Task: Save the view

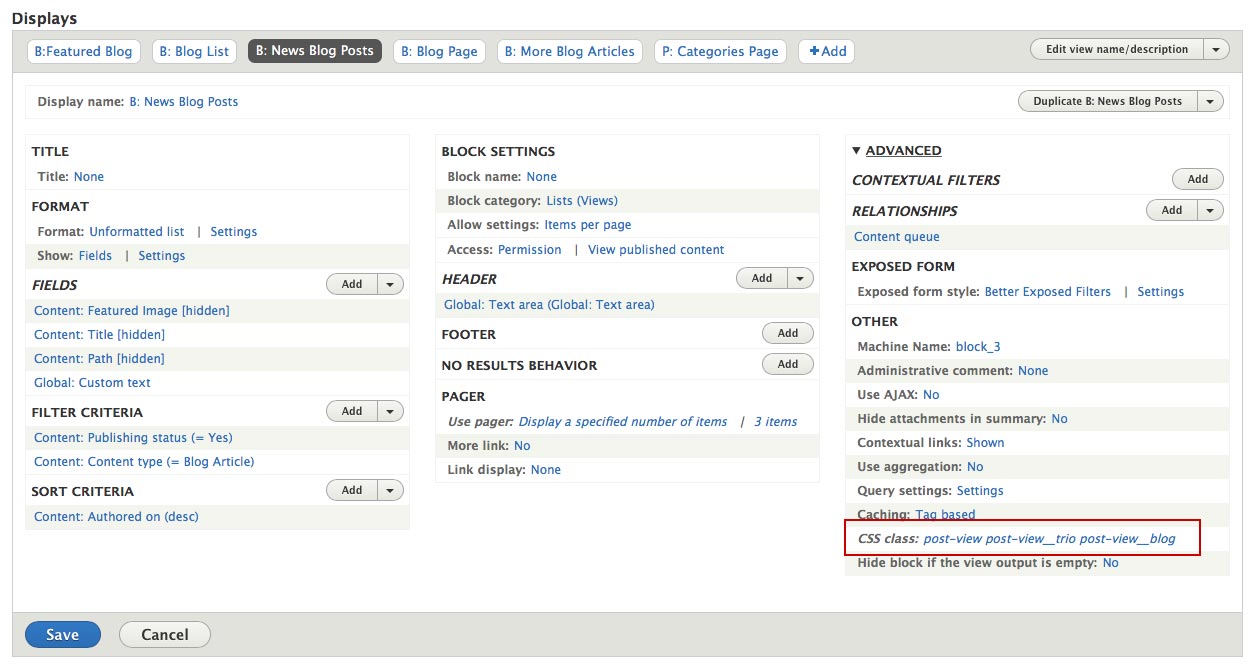Action: [62, 635]
